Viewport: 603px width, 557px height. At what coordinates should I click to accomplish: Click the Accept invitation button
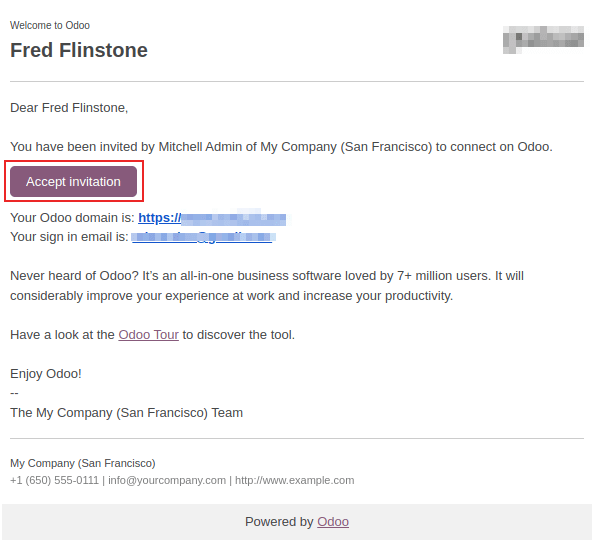point(73,181)
